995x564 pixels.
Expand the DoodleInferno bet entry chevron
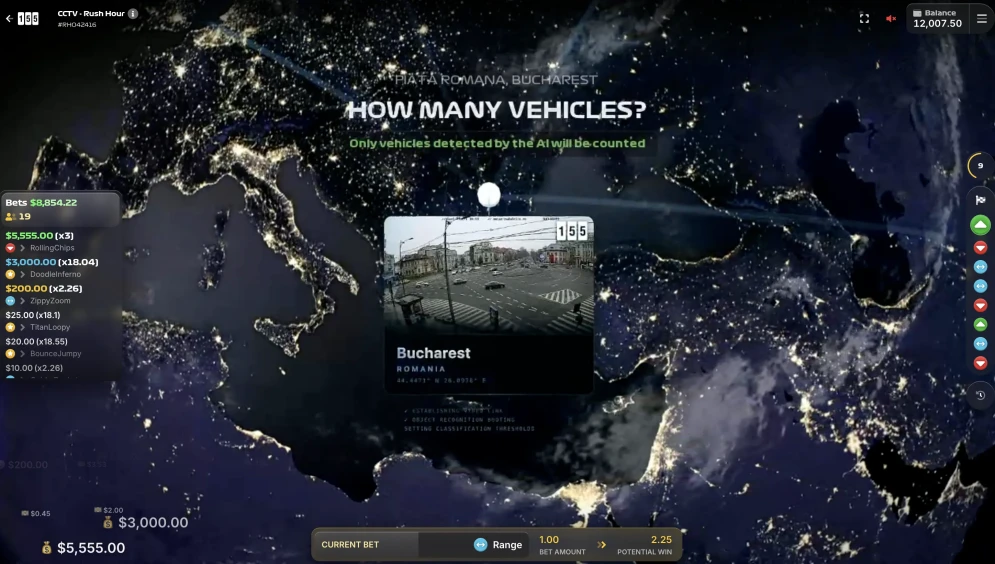pyautogui.click(x=23, y=275)
